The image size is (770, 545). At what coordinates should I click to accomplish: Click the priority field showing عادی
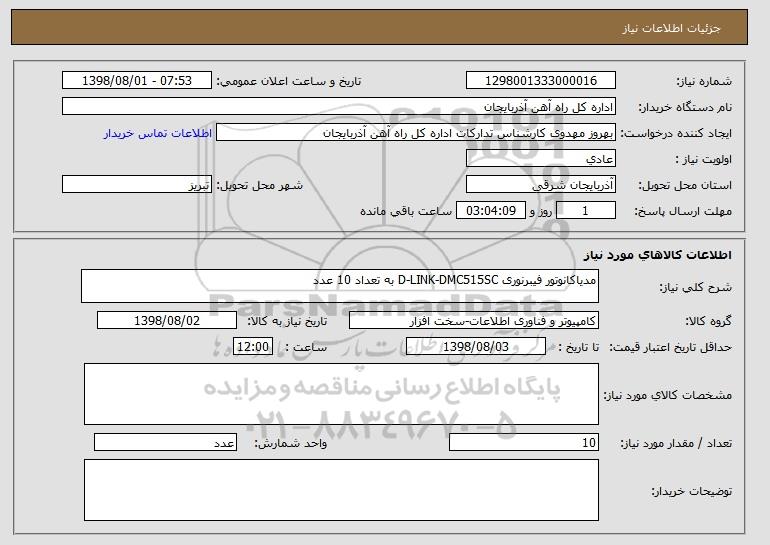tap(541, 159)
